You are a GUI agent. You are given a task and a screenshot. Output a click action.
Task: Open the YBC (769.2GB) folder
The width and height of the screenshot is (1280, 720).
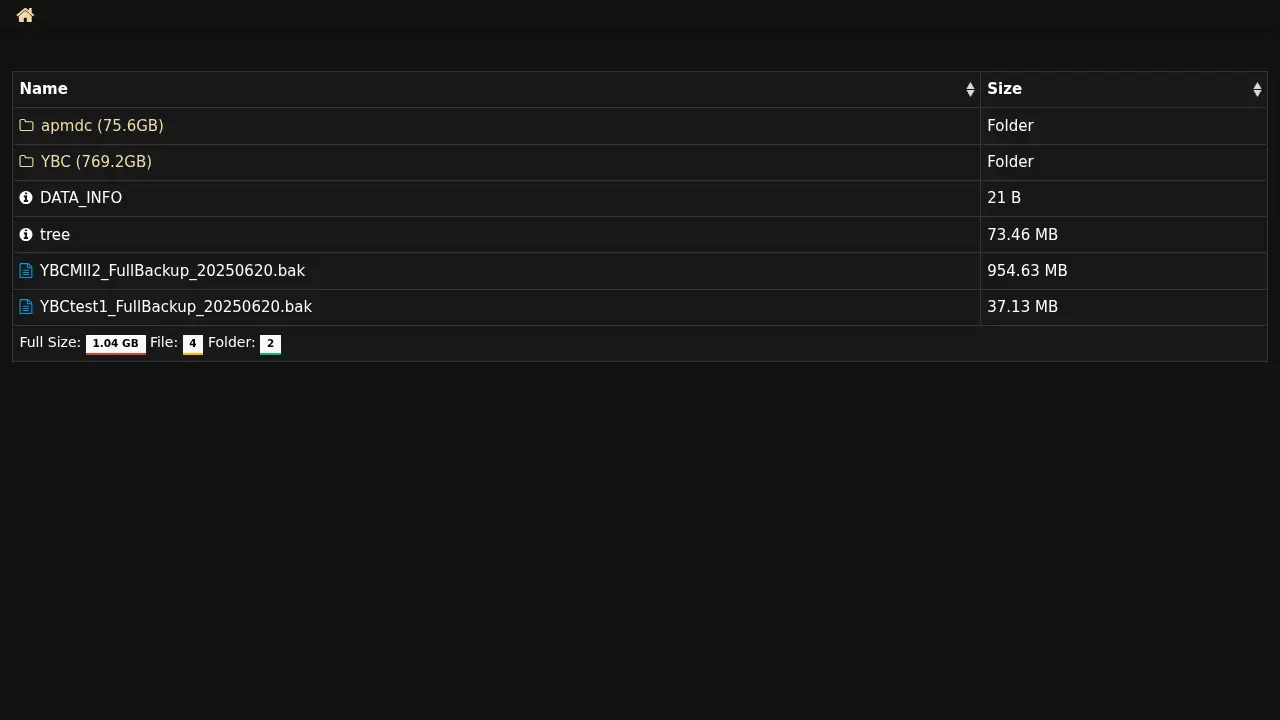(x=96, y=162)
